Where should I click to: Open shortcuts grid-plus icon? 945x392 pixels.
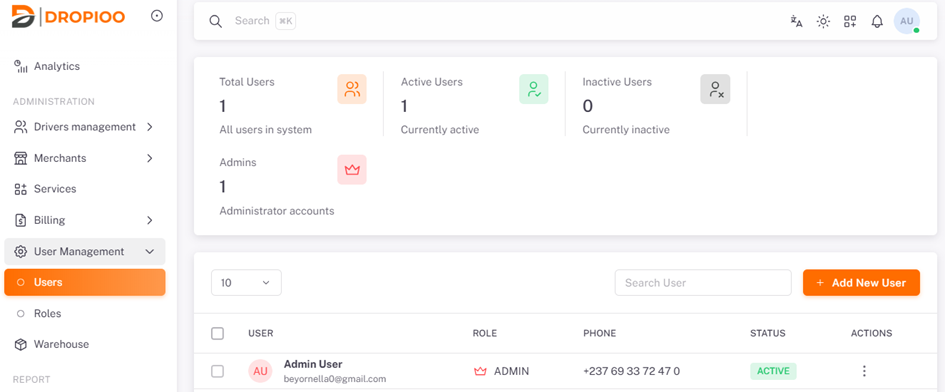coord(850,22)
